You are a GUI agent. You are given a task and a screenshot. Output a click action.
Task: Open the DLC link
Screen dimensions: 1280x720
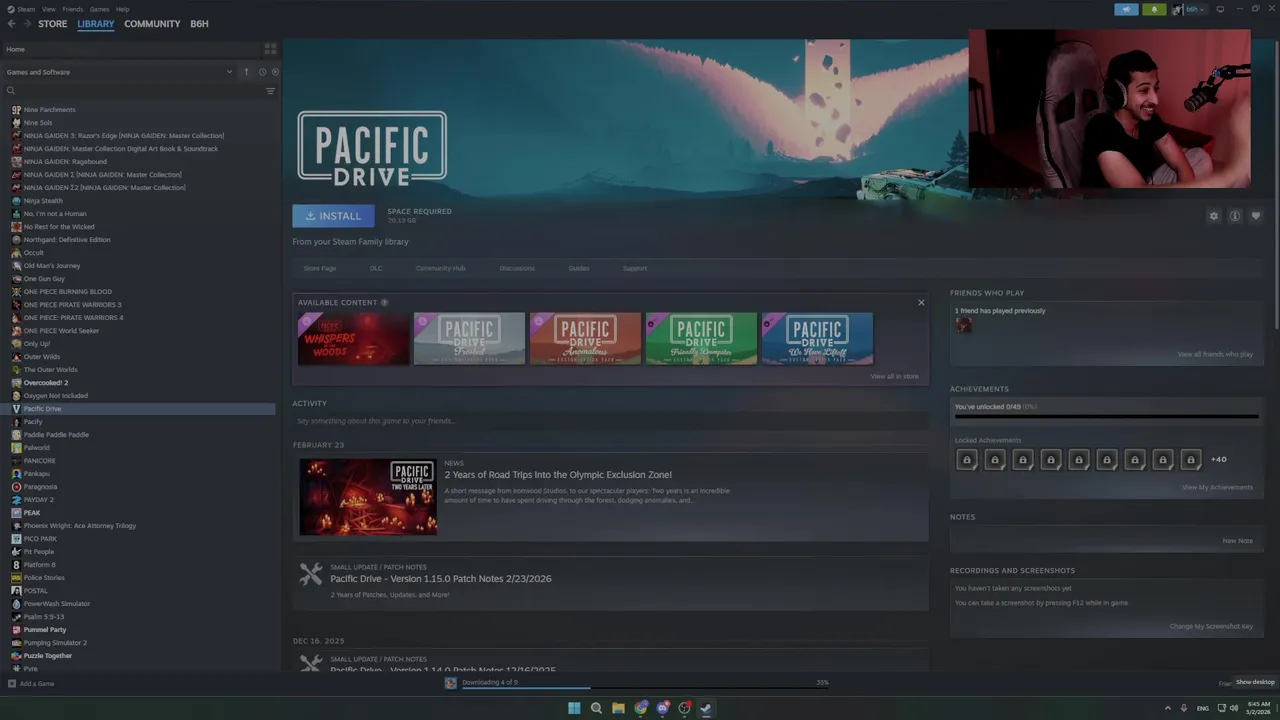pos(376,268)
